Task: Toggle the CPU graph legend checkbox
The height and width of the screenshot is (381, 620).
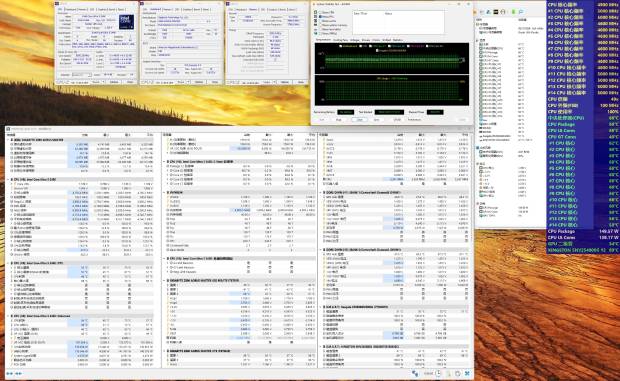Action: coord(360,46)
